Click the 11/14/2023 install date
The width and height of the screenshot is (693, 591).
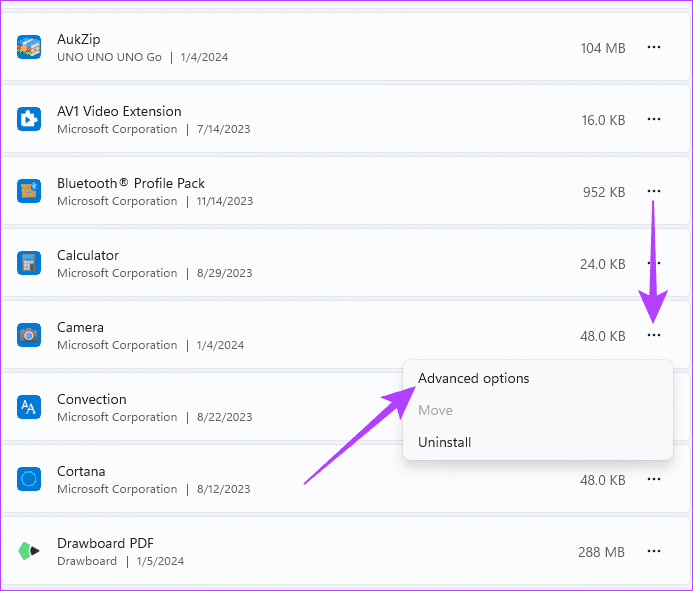click(x=225, y=201)
